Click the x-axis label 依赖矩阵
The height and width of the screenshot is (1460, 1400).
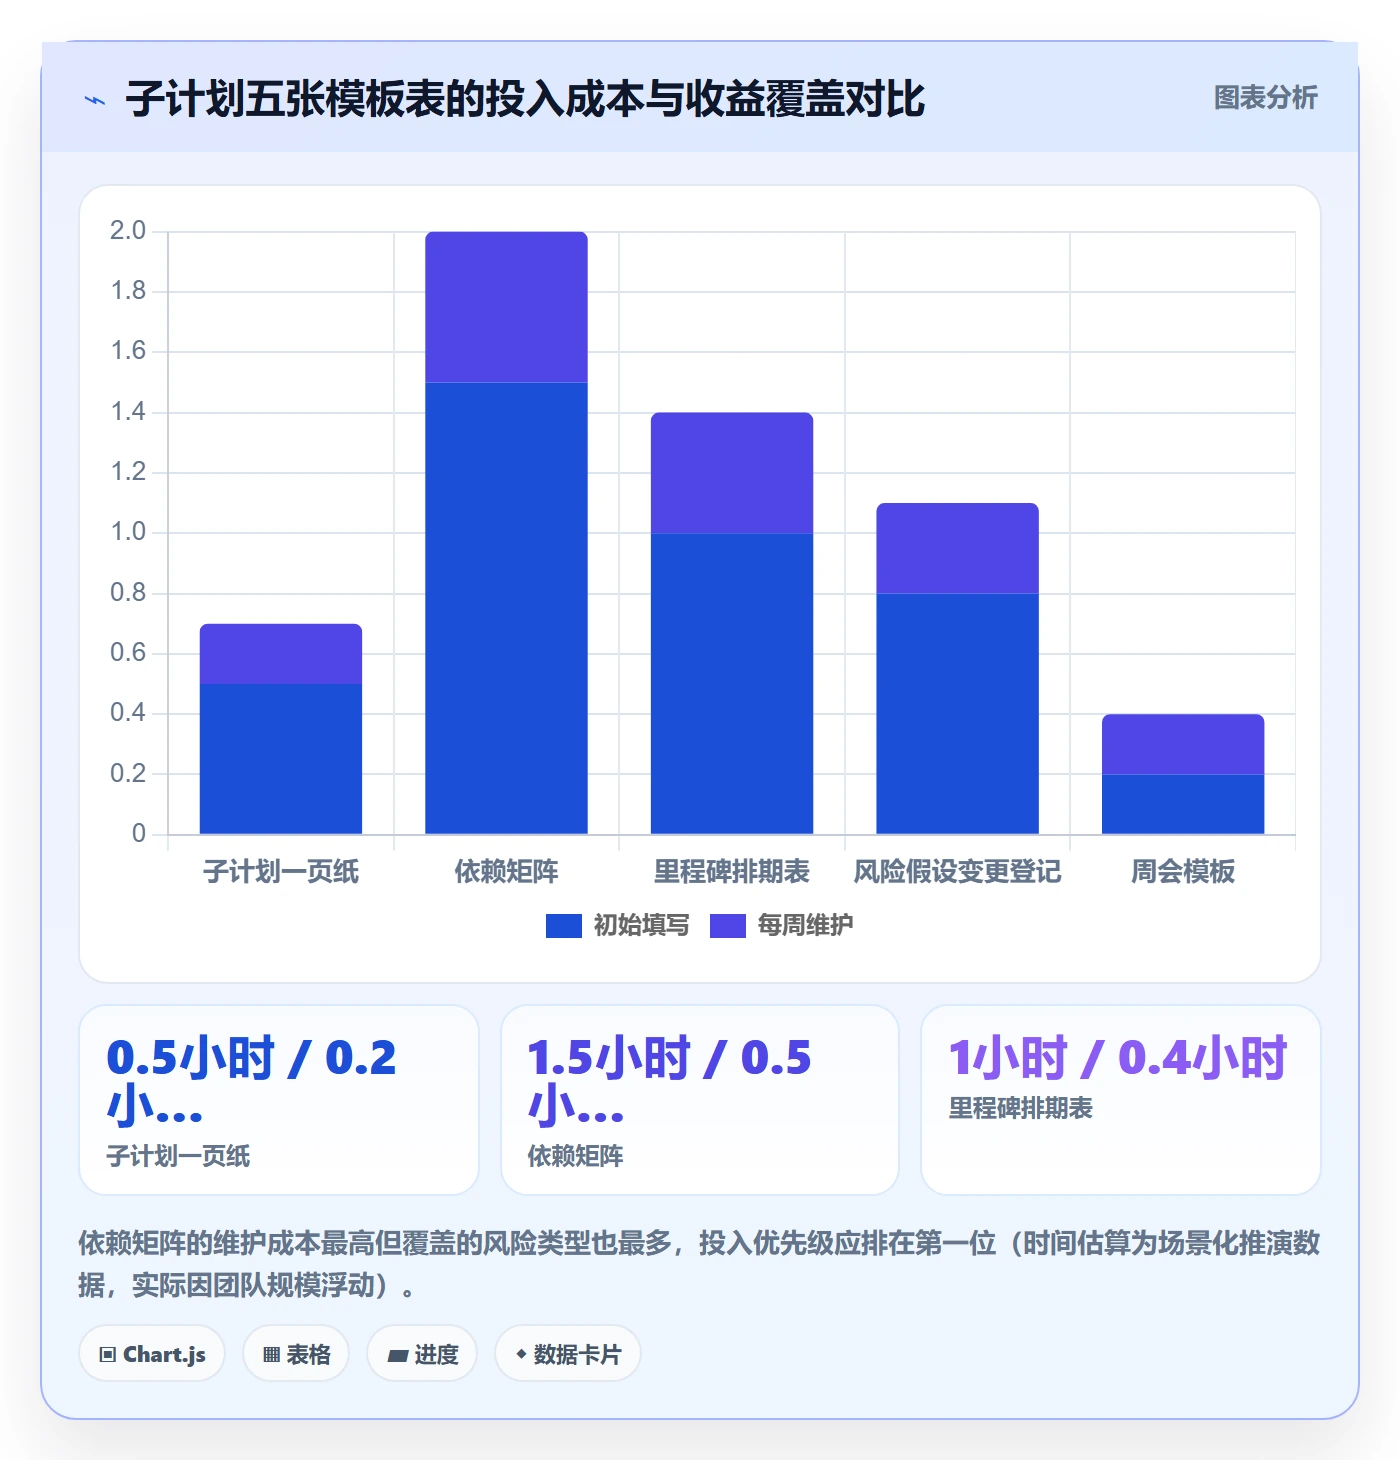[506, 872]
